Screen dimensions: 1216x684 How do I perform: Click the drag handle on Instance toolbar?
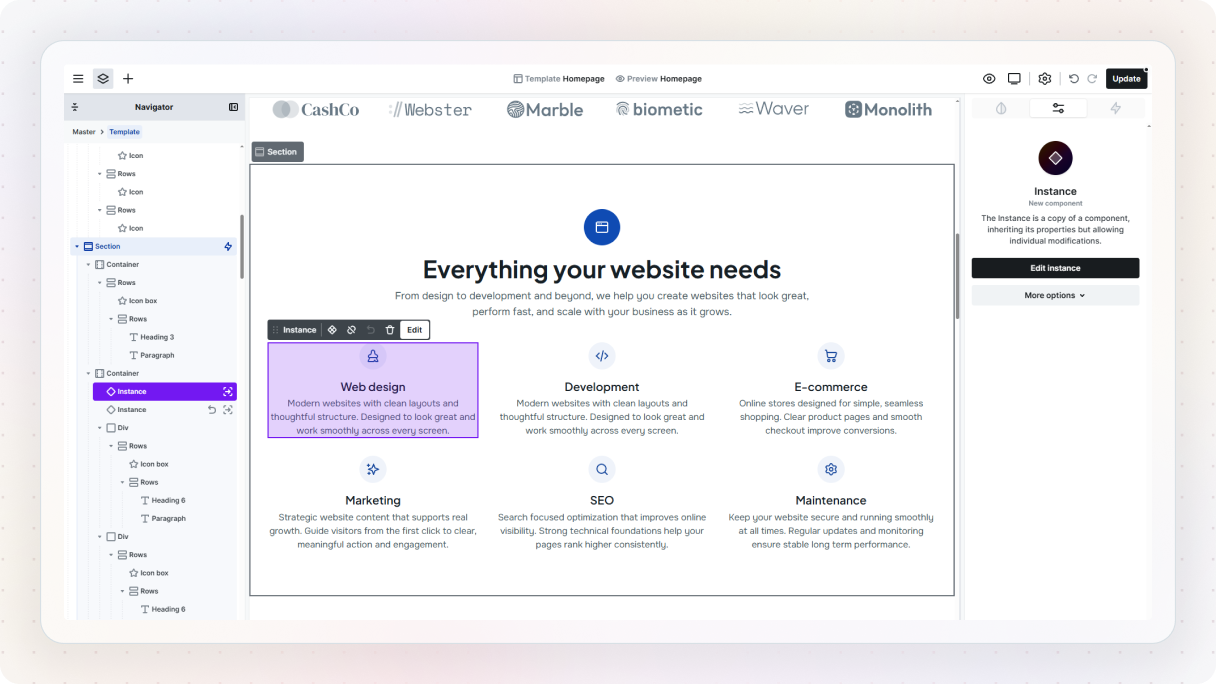[x=275, y=330]
